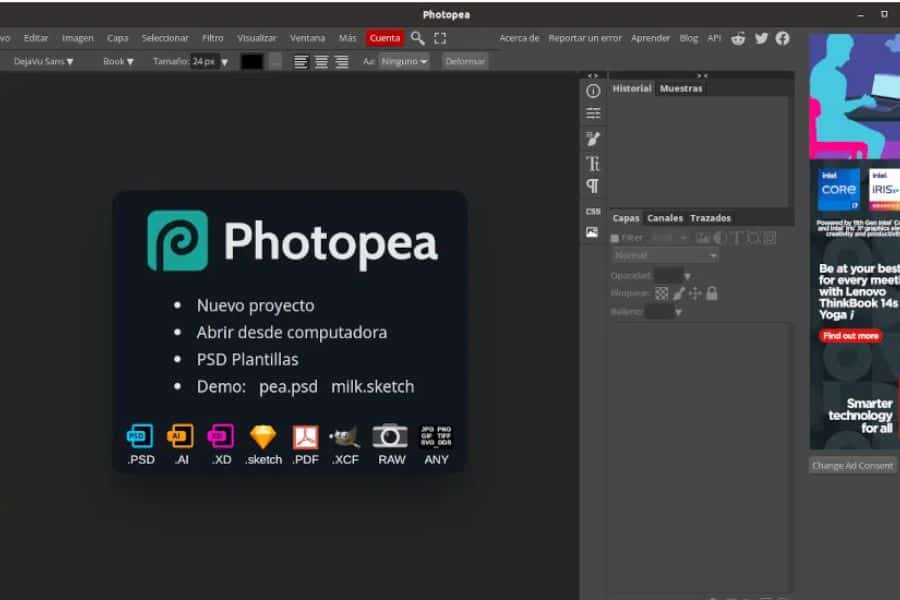
Task: Click Nuevo proyecto link
Action: point(255,305)
